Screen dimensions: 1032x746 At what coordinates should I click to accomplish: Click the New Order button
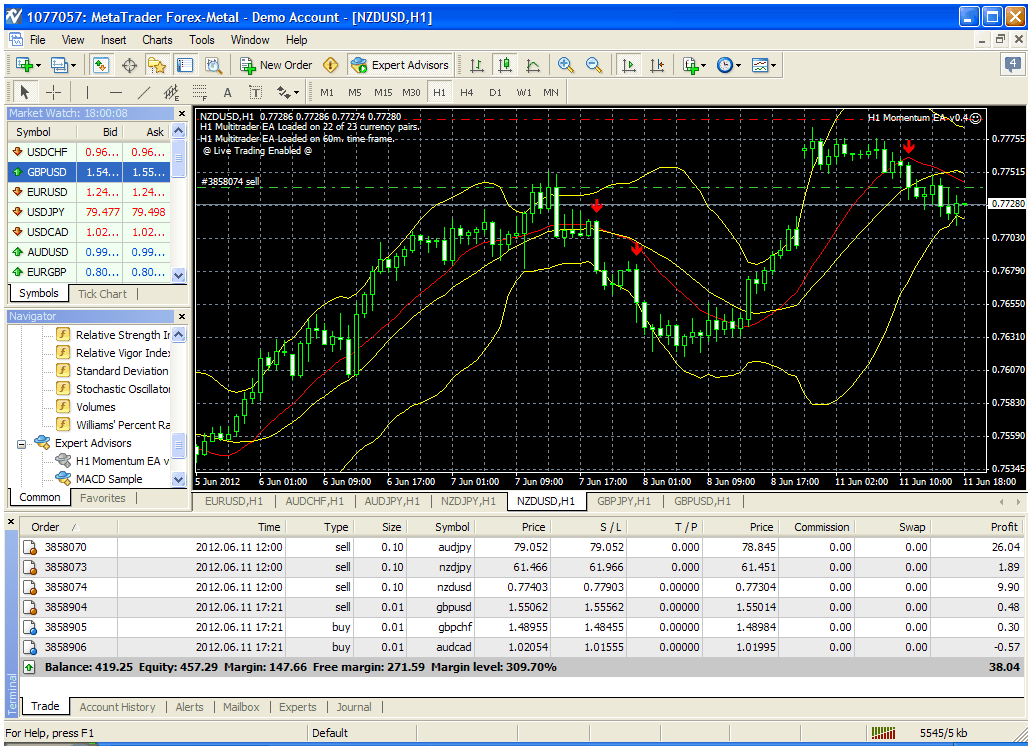276,65
